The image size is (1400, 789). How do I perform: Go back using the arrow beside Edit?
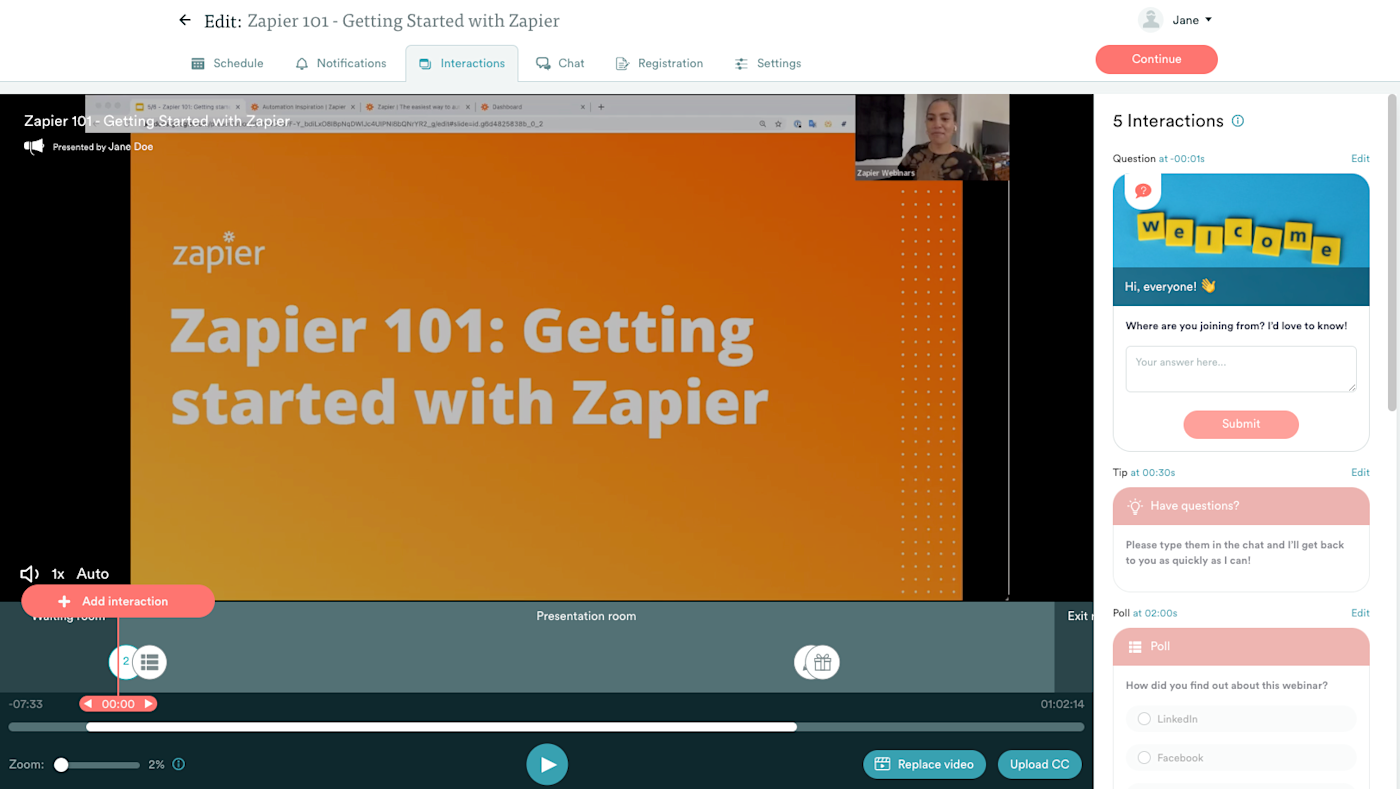184,20
